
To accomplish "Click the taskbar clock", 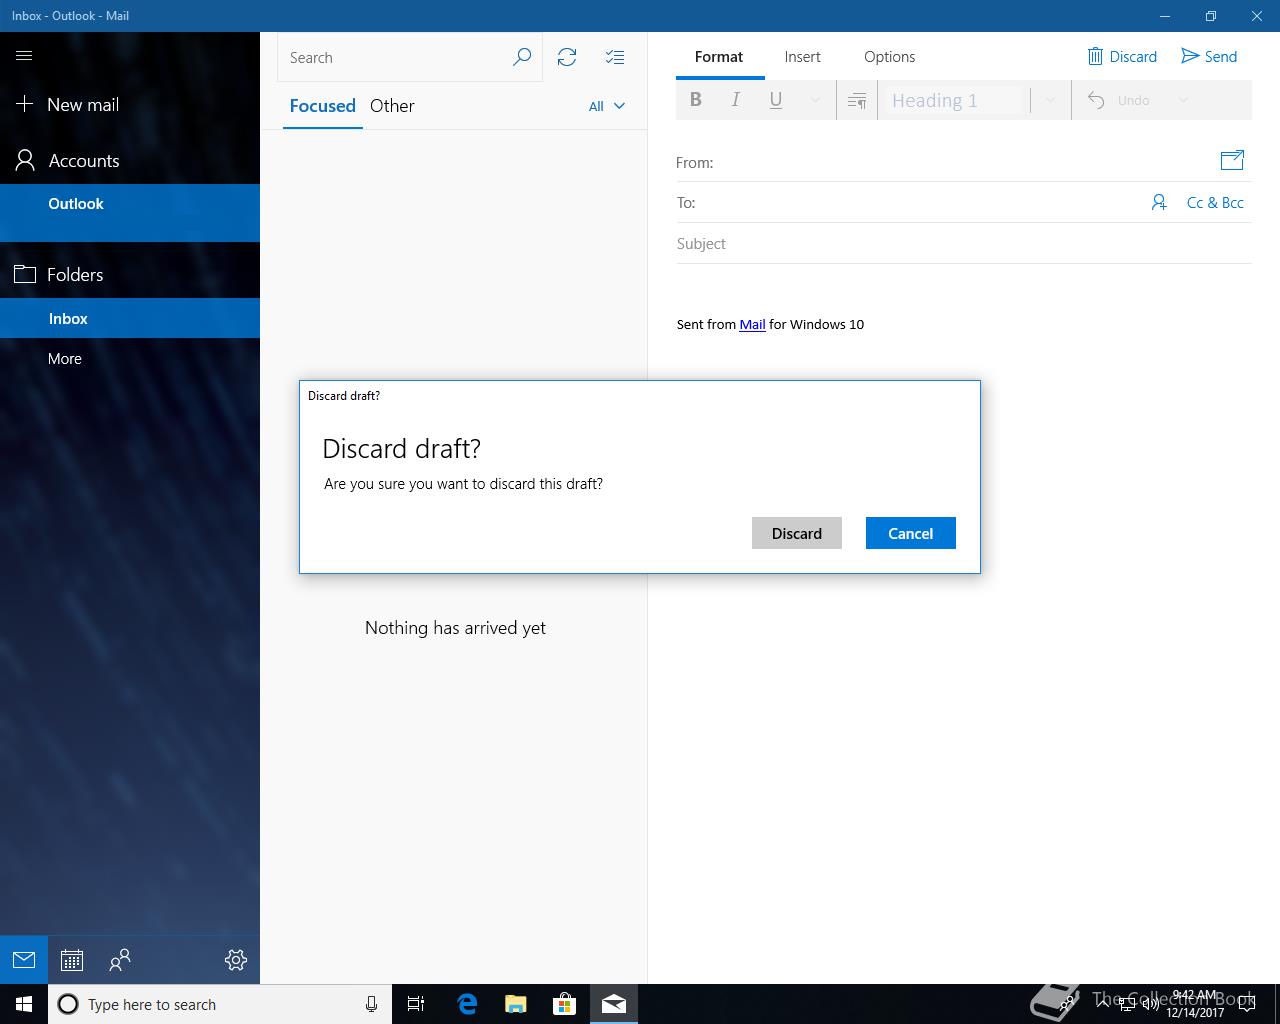I will click(1196, 1004).
